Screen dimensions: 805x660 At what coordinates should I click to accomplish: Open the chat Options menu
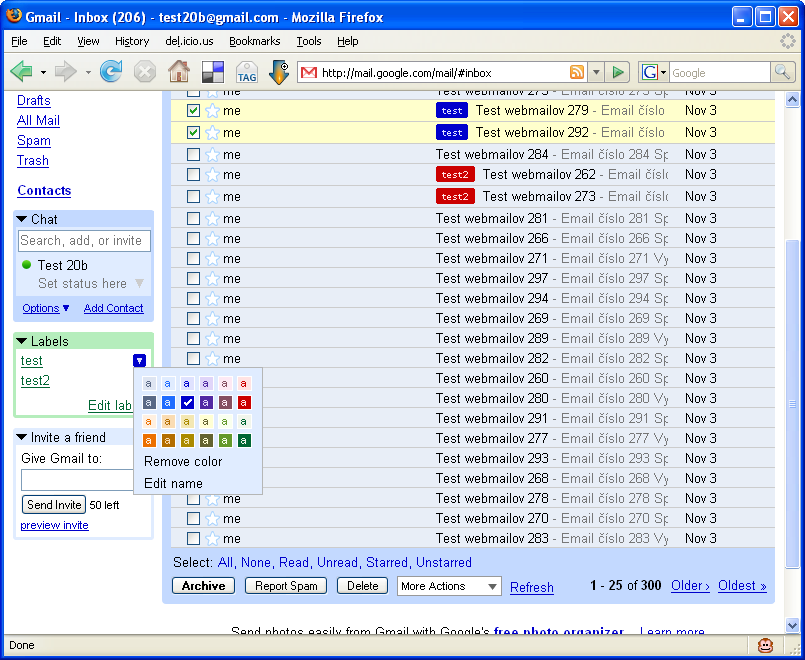(45, 308)
